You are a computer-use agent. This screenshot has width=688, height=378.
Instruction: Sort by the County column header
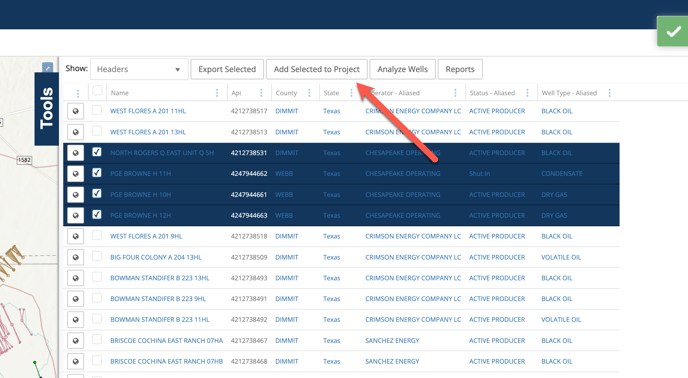(x=286, y=93)
